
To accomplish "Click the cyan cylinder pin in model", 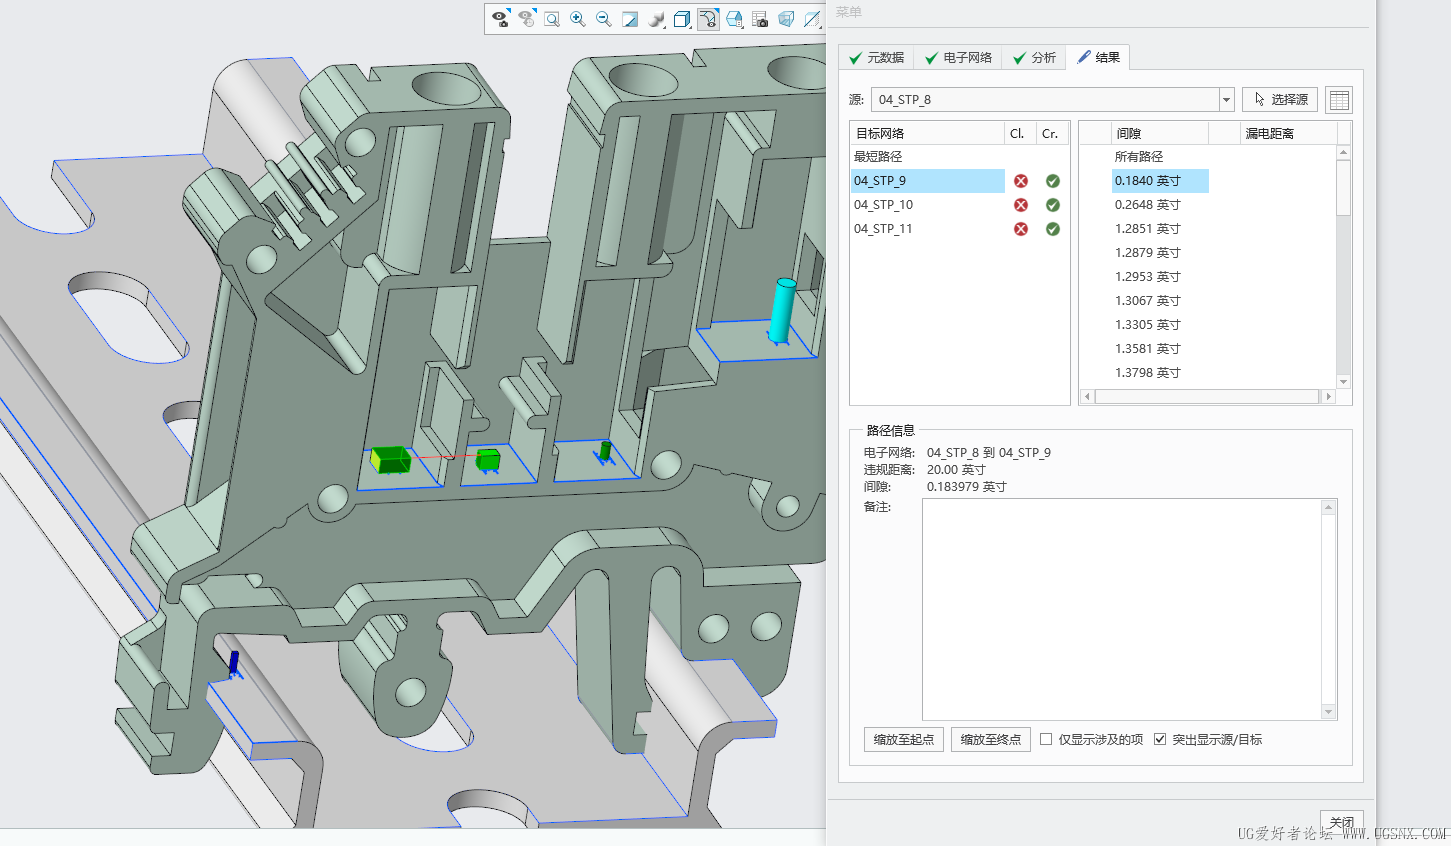I will point(783,310).
